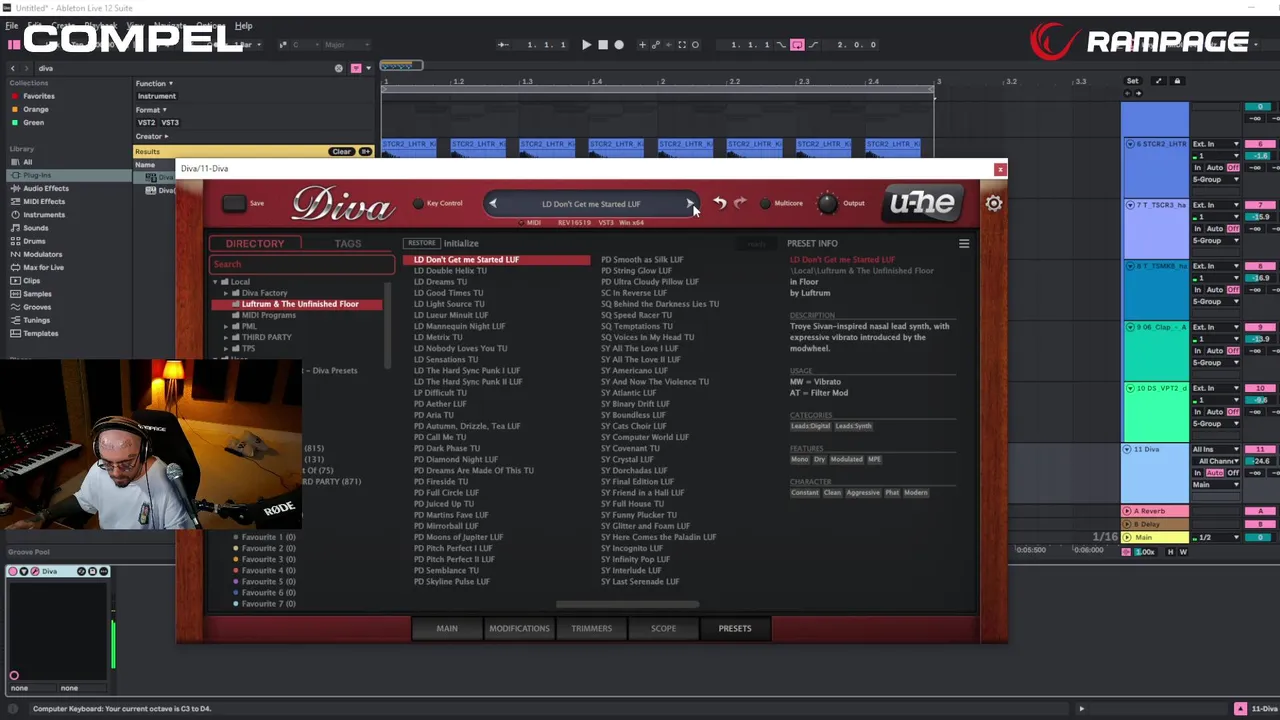Expand the Diva Factory folder
Screen dimensions: 1280x720
click(x=226, y=293)
